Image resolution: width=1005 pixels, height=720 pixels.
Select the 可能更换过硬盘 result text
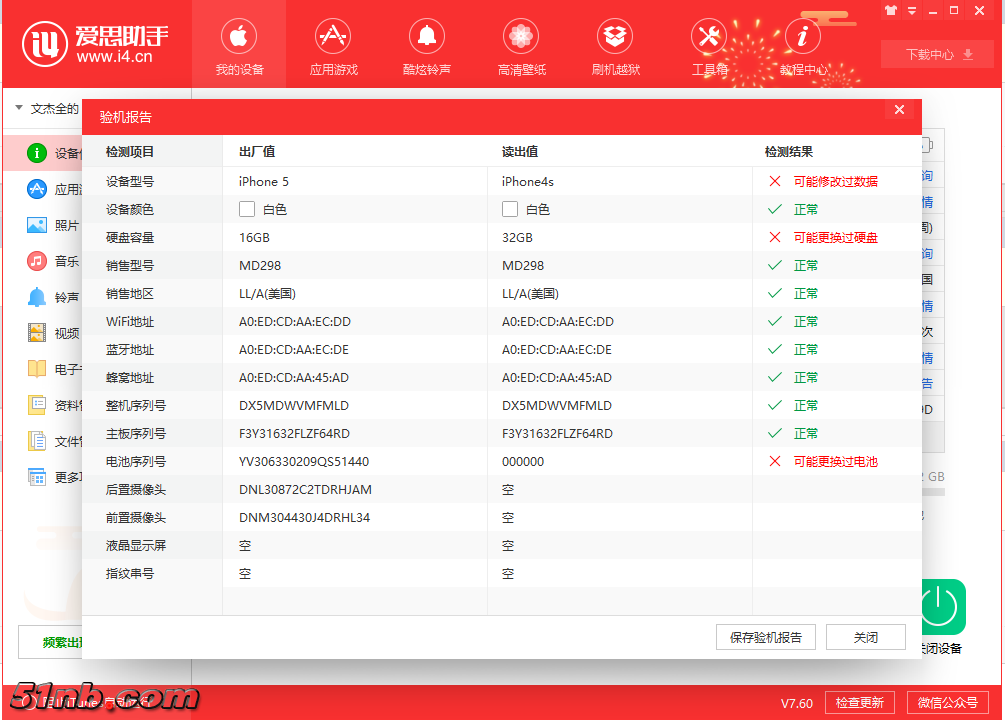(x=836, y=237)
